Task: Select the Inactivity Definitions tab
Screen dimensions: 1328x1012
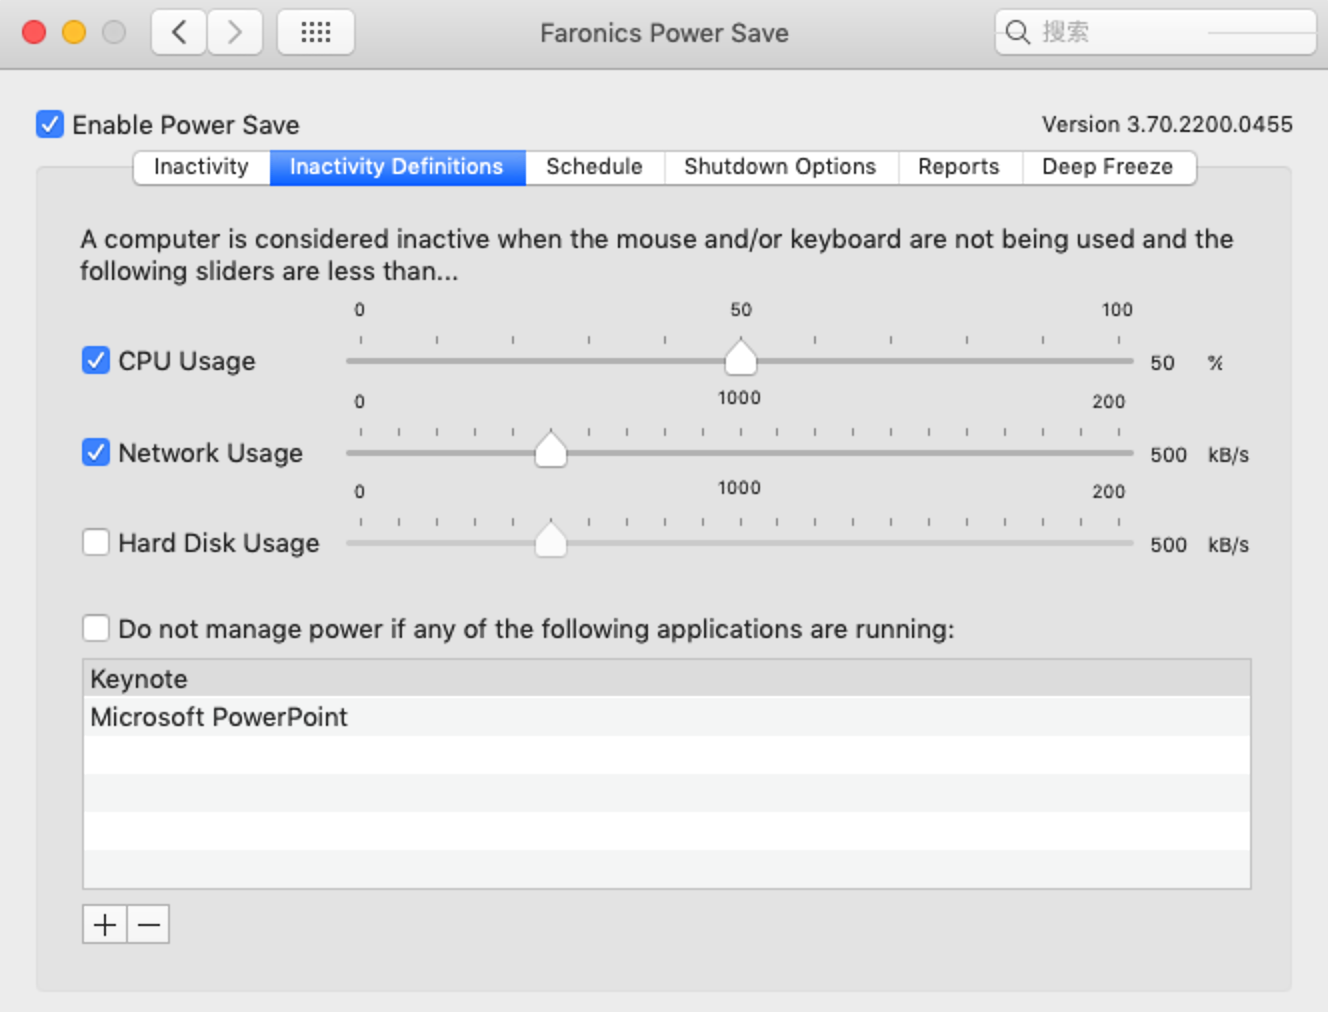Action: click(397, 167)
